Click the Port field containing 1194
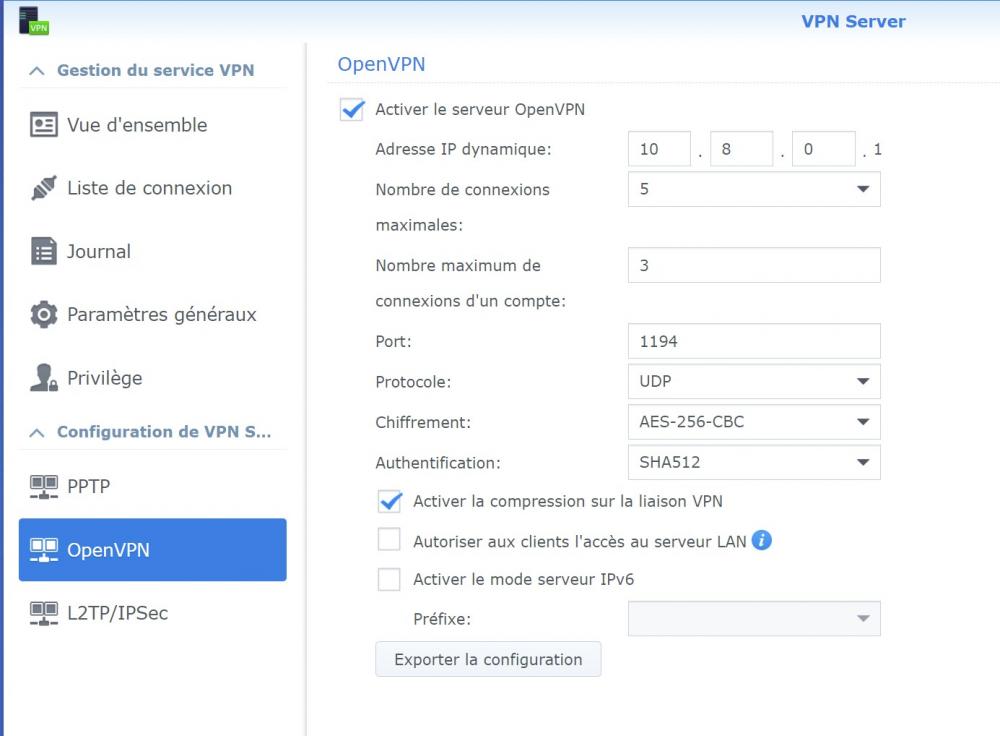 tap(754, 341)
